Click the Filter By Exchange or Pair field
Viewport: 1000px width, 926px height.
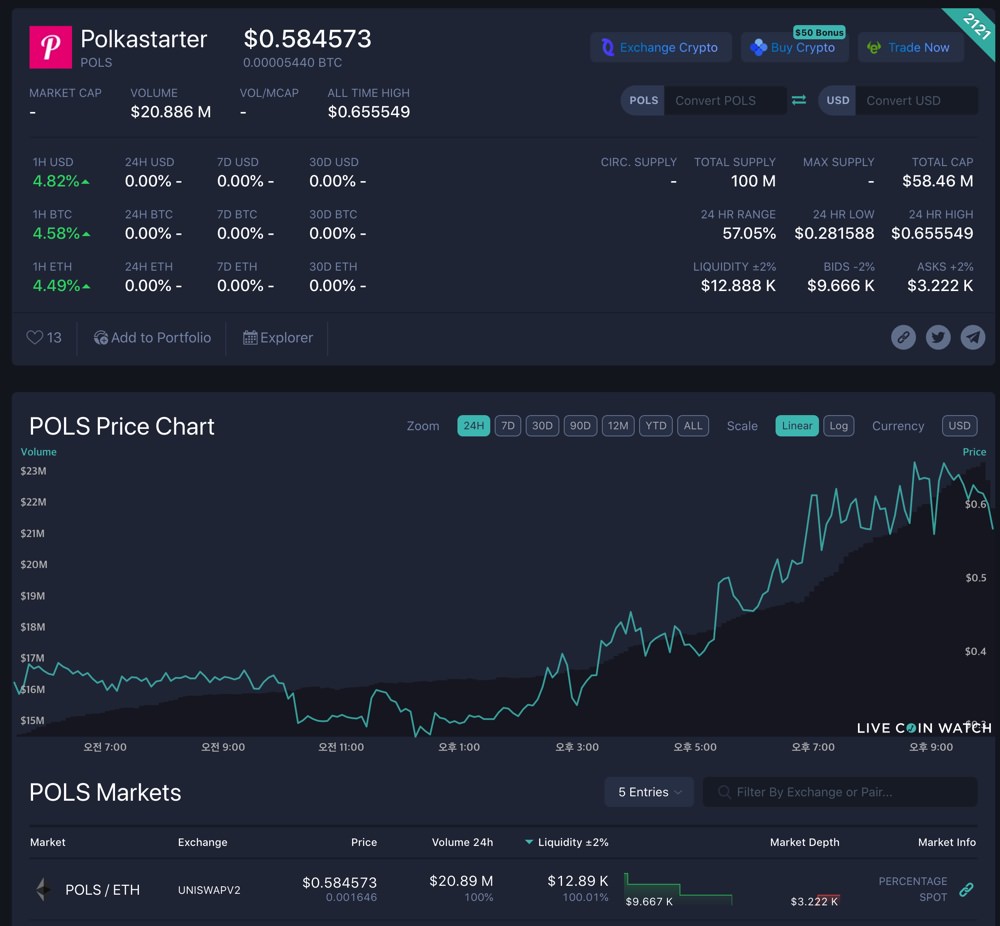[x=840, y=792]
